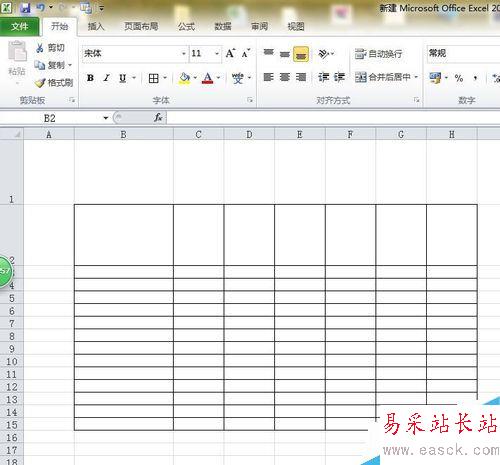Open the font name dropdown 宋体
This screenshot has height=465, width=500.
coord(184,53)
